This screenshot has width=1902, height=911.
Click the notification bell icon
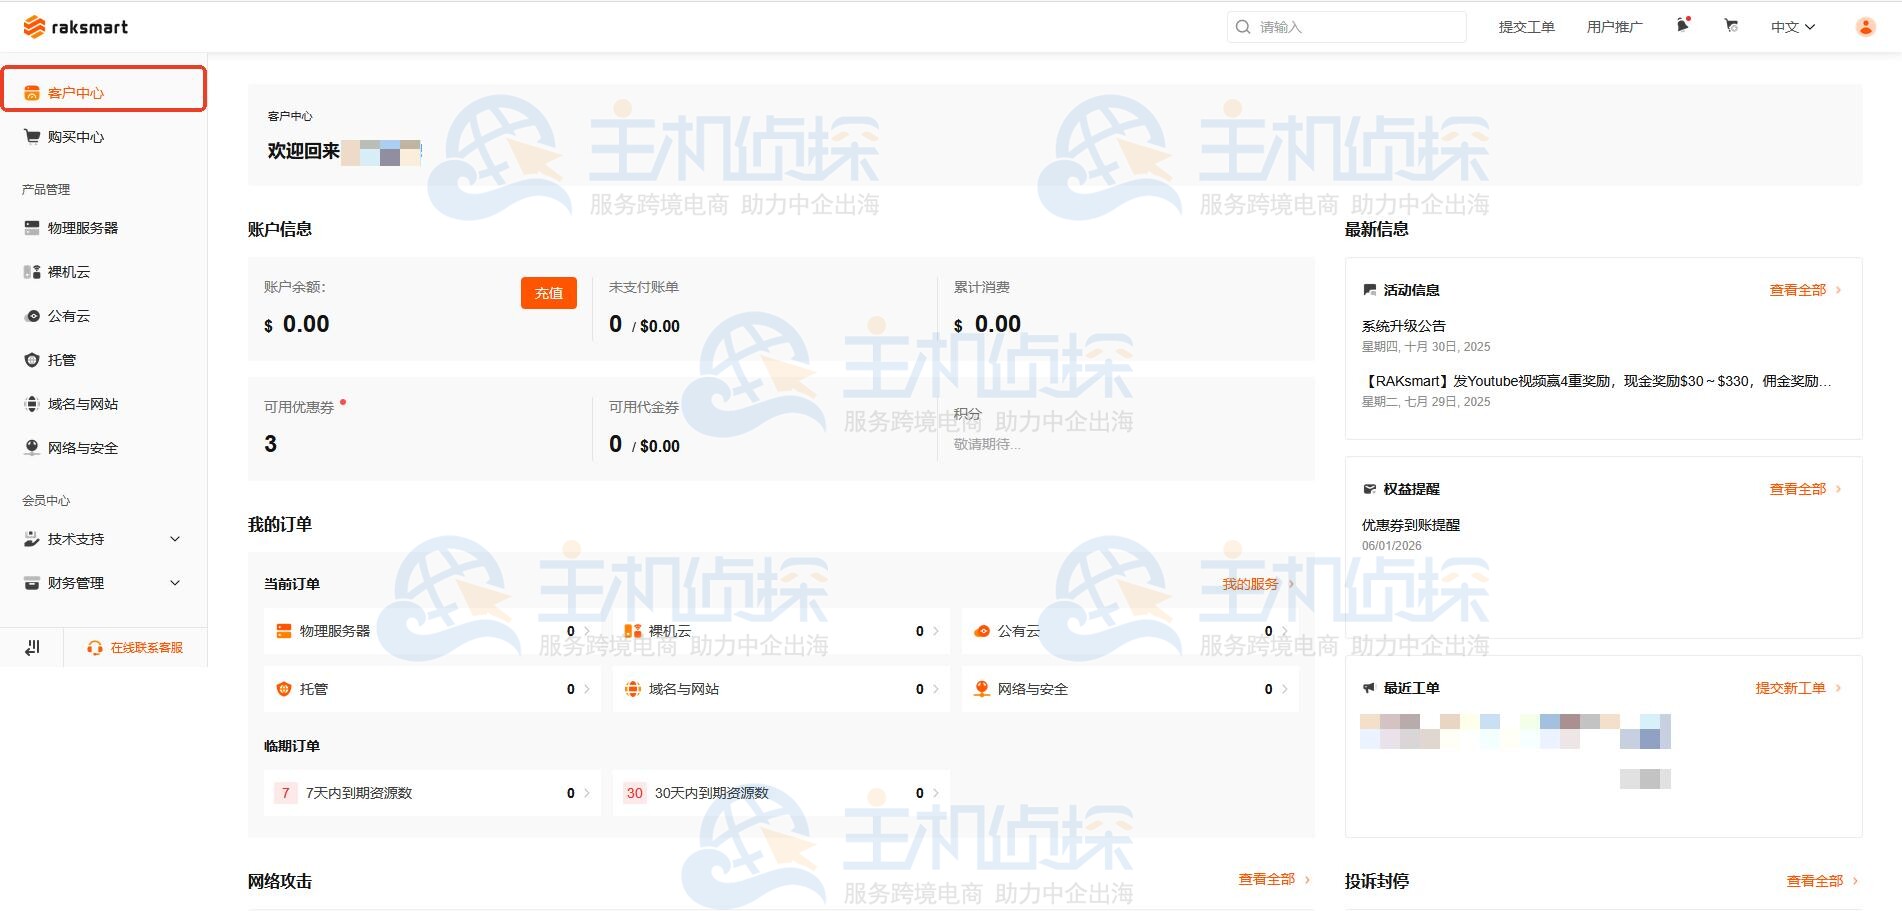point(1679,26)
